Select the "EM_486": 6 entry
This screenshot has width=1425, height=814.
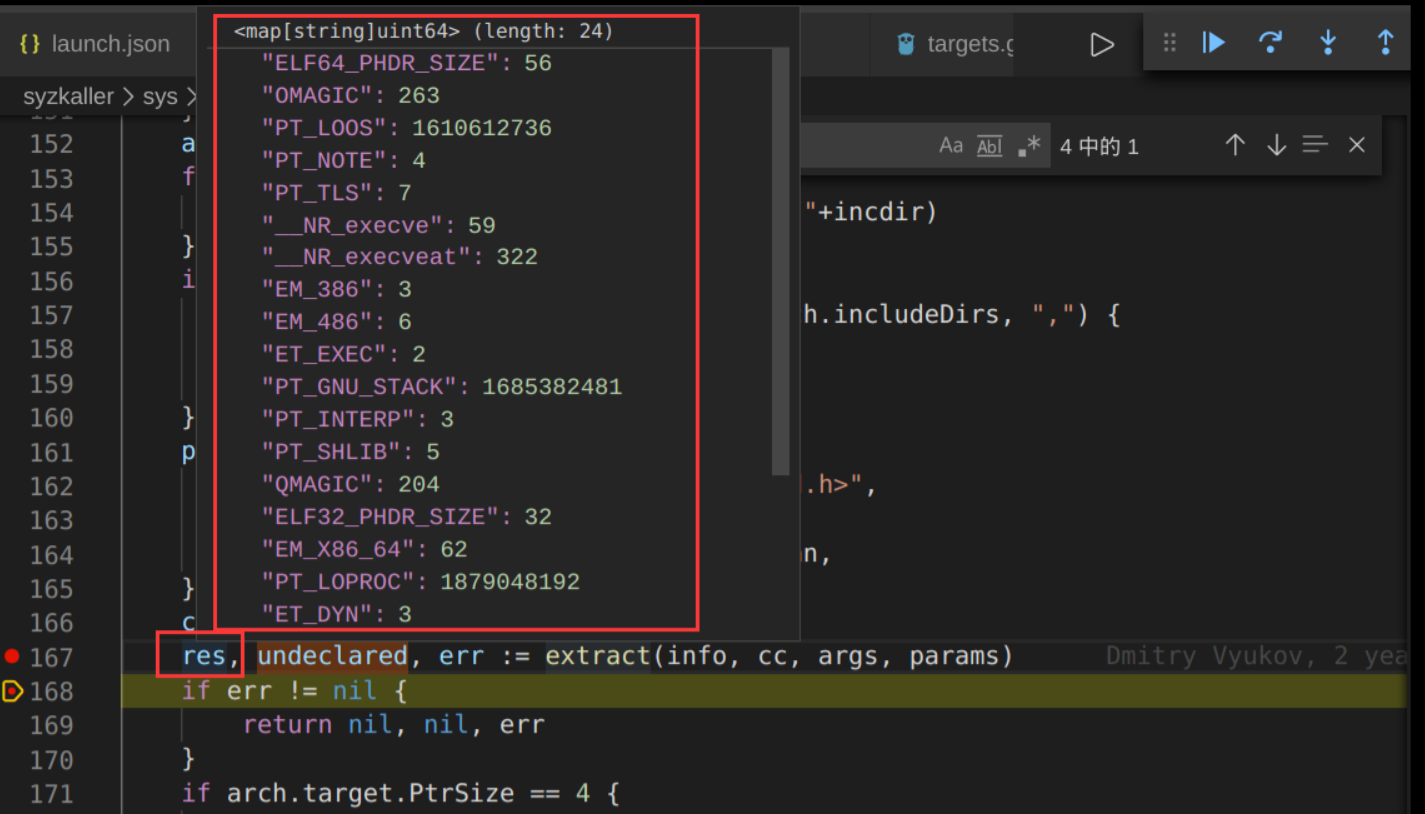tap(337, 321)
